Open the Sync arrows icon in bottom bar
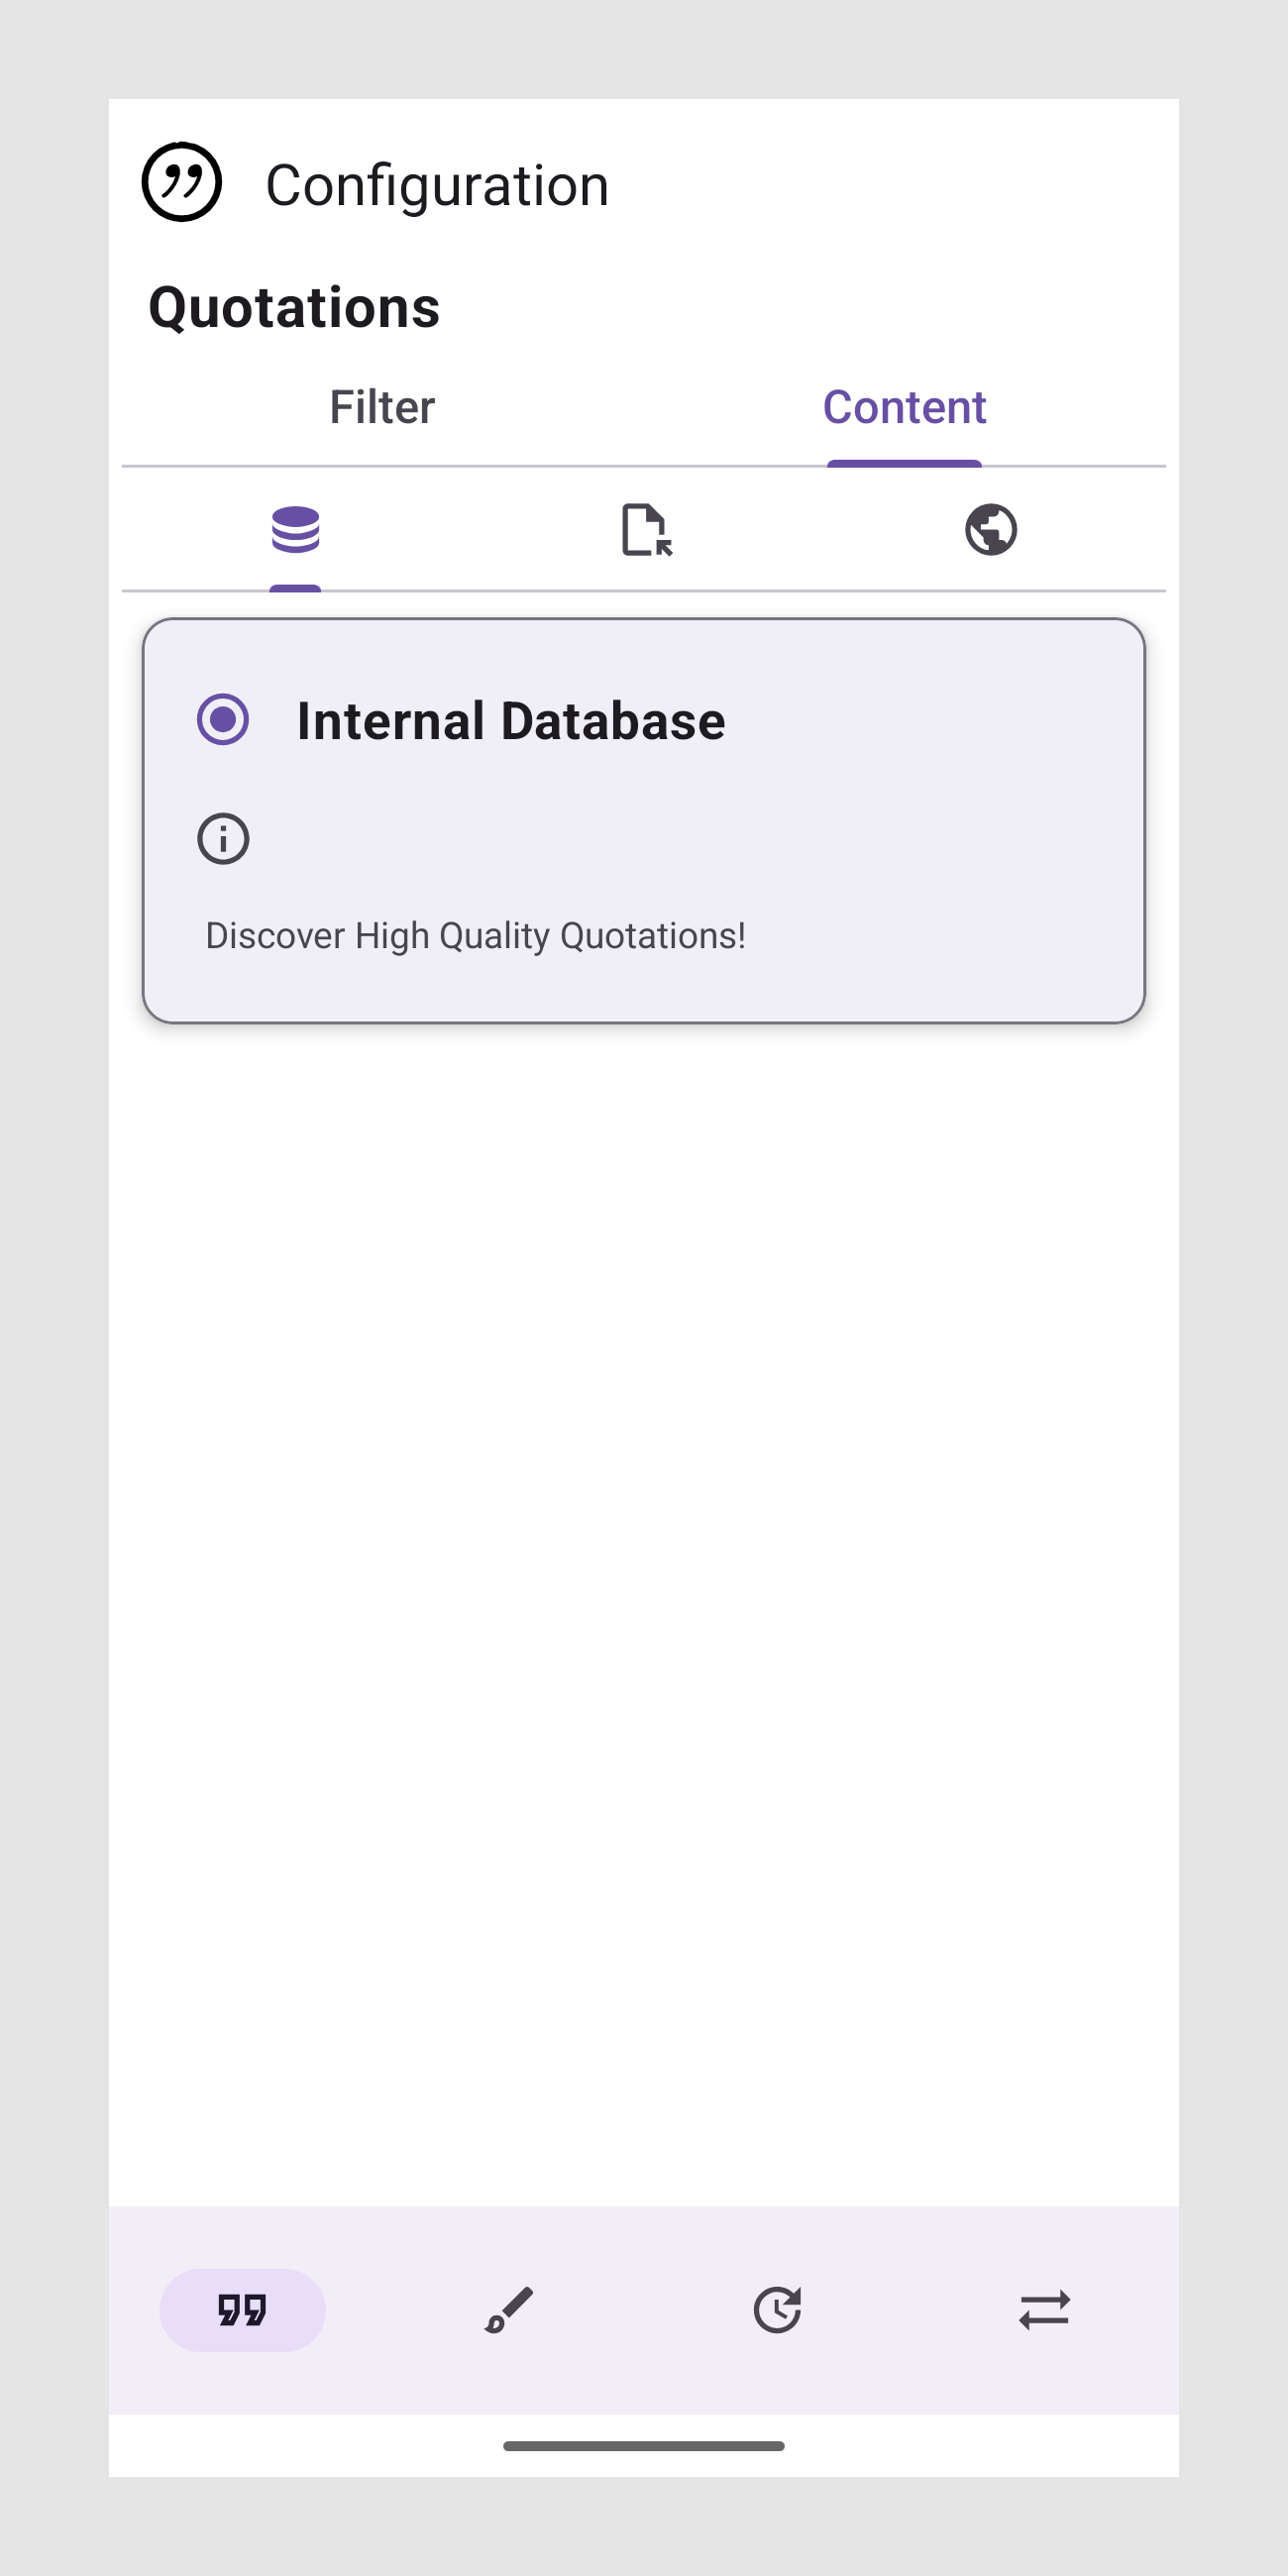The width and height of the screenshot is (1288, 2576). click(1044, 2311)
